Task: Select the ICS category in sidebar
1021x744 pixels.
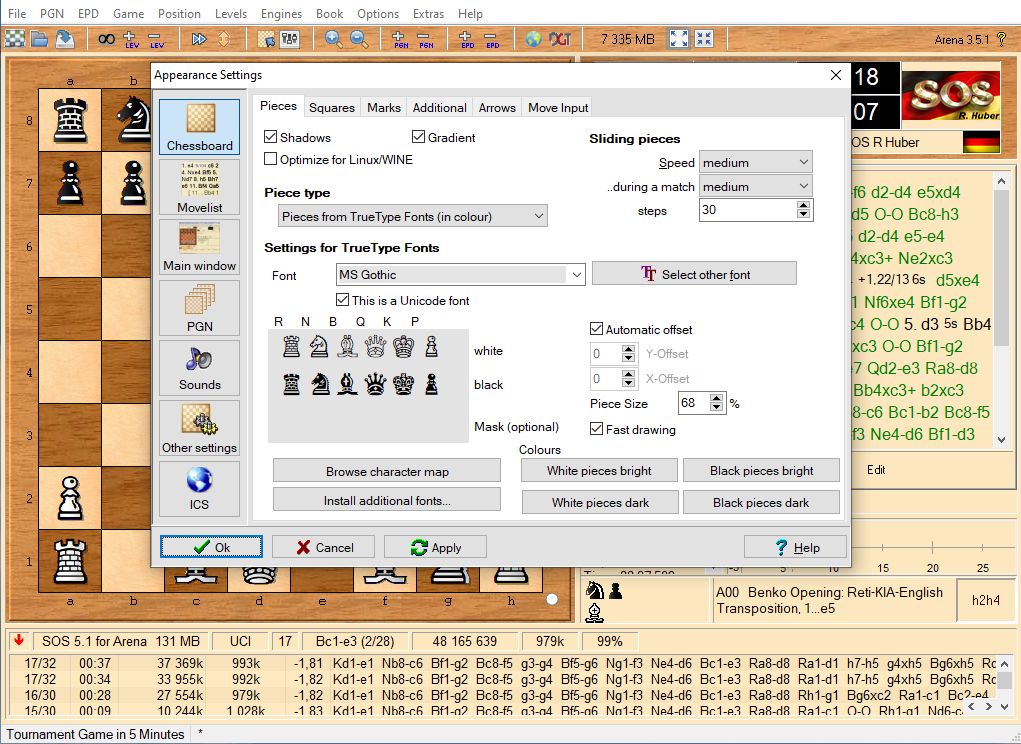Action: [x=199, y=489]
